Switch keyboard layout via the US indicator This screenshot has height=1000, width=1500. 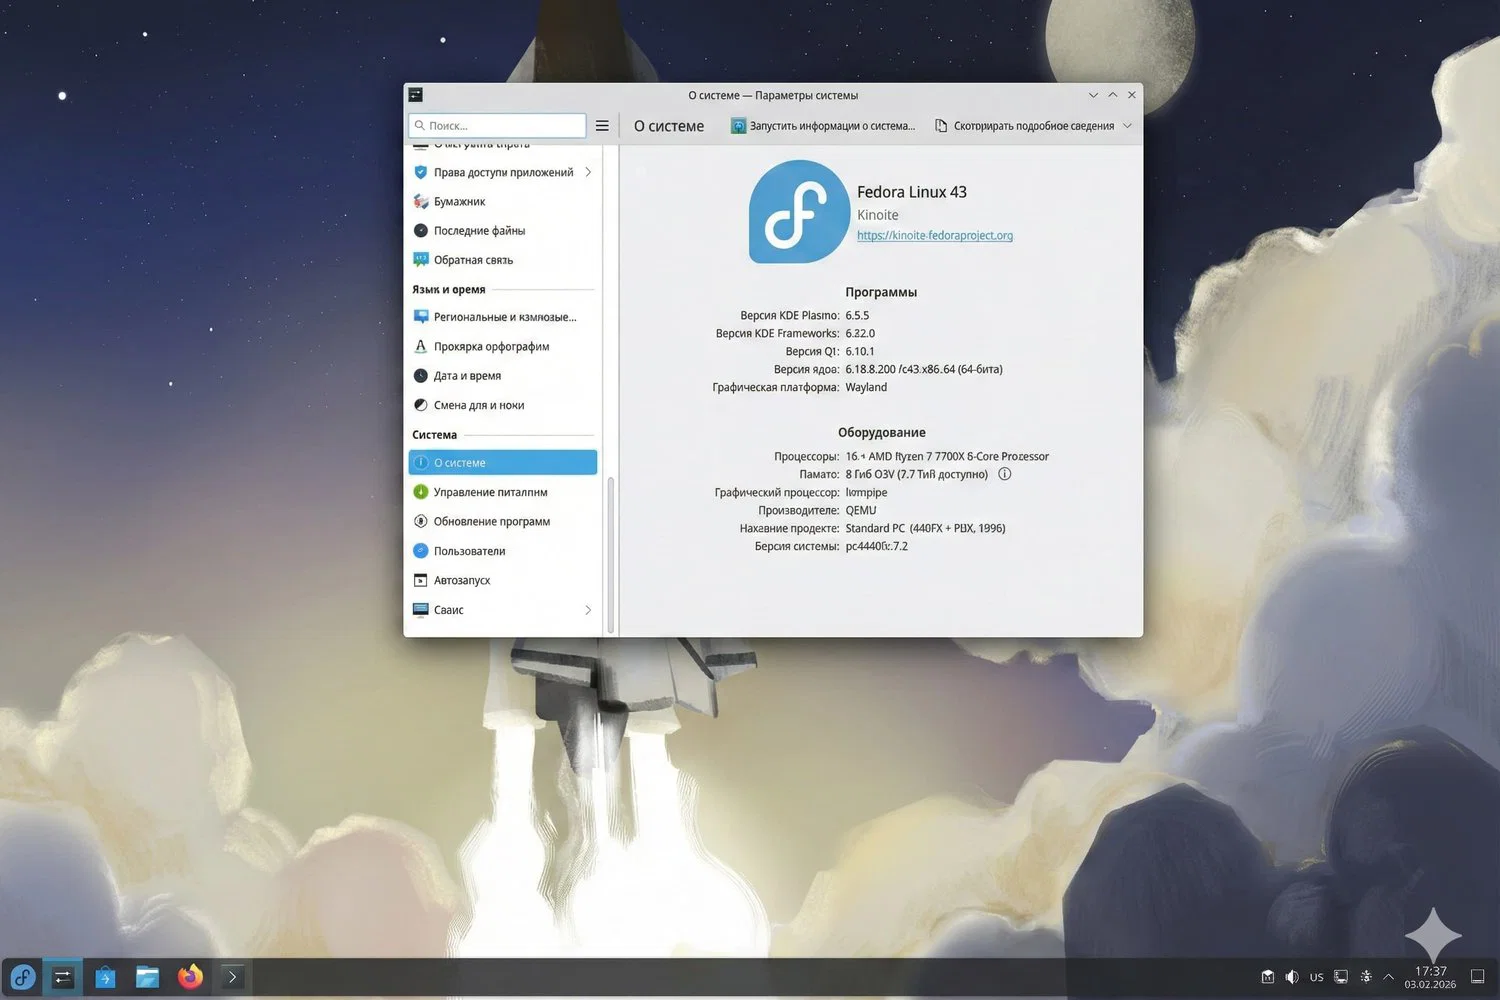click(1316, 977)
